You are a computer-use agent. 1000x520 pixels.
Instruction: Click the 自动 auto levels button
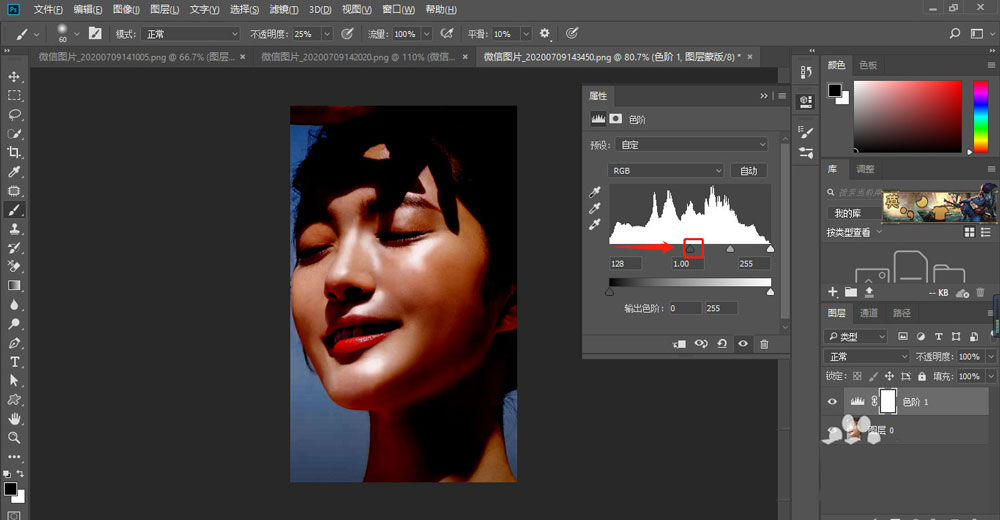[x=747, y=171]
